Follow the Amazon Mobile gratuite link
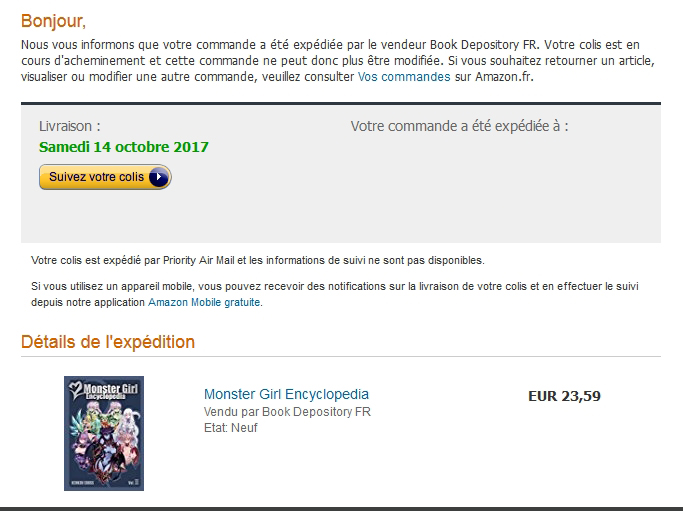The height and width of the screenshot is (511, 683). (204, 302)
